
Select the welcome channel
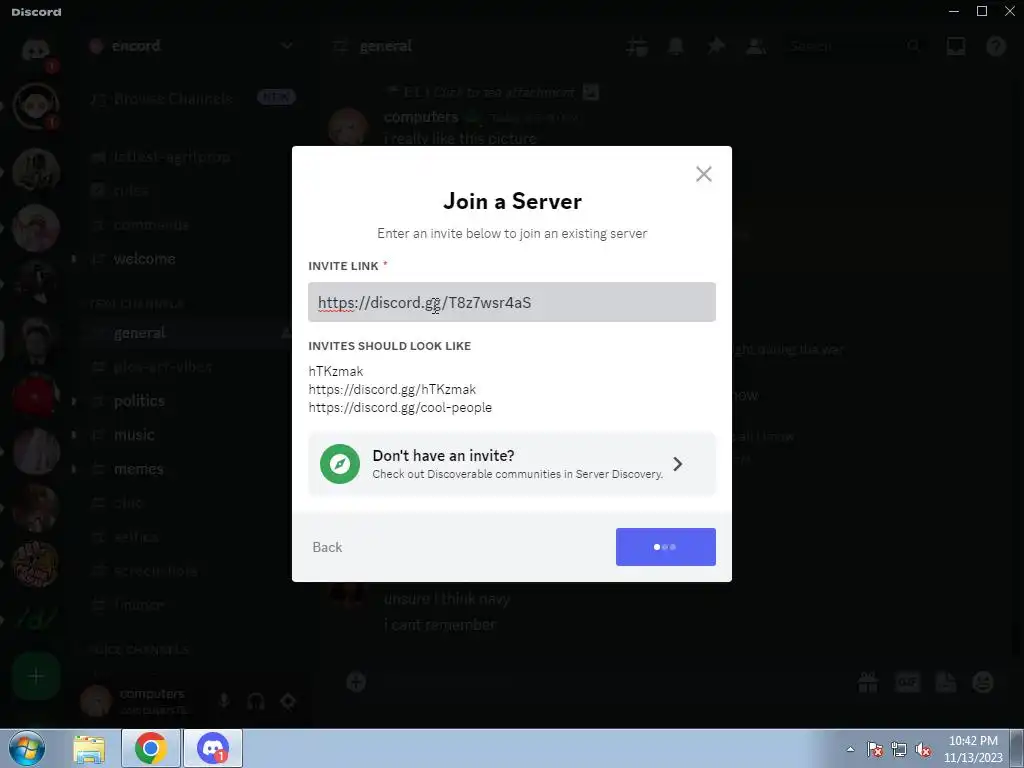144,259
